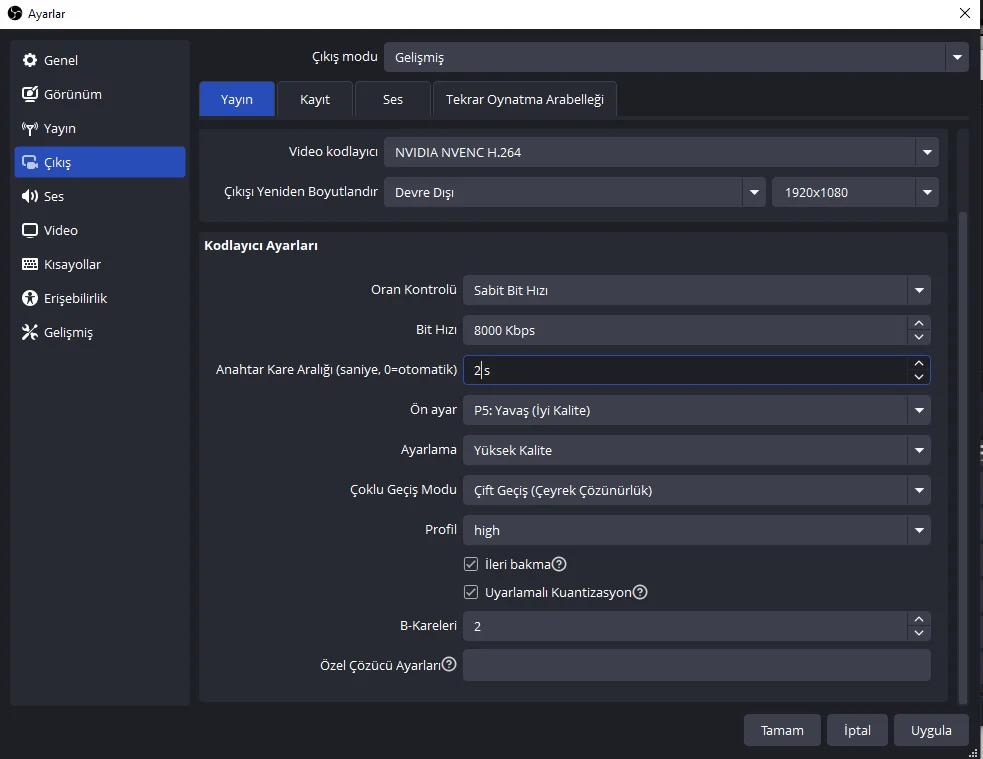This screenshot has height=759, width=983.
Task: Click the Özel Çözücü Ayarları text field
Action: click(x=697, y=665)
